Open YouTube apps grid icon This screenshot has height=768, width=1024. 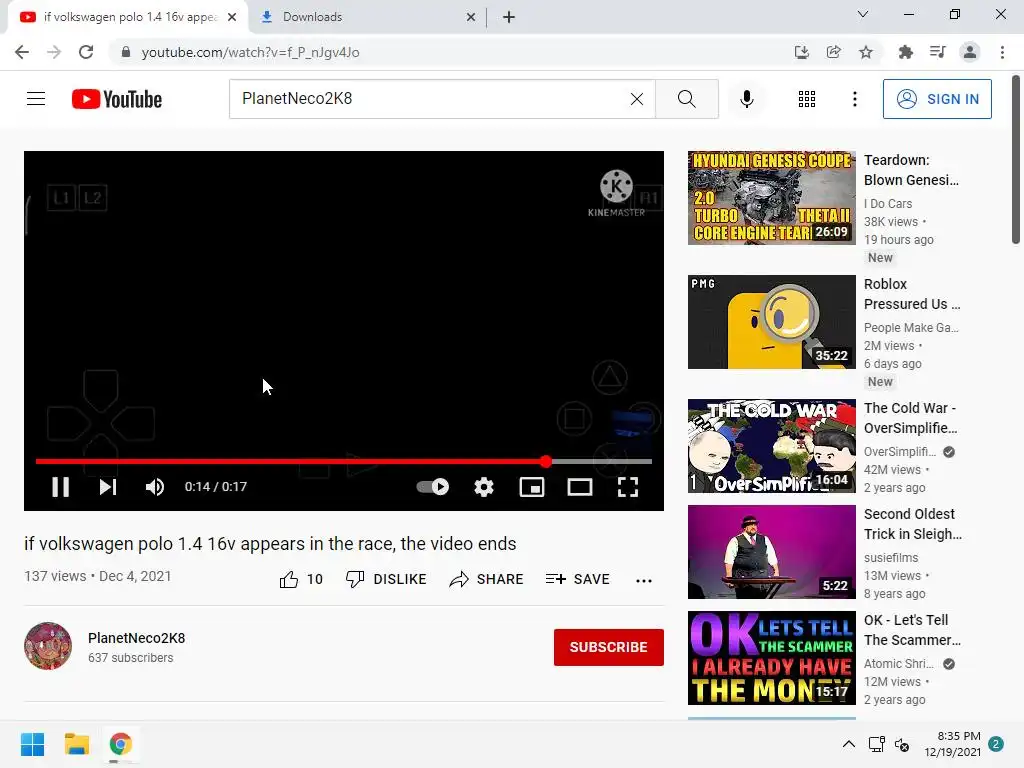coord(807,99)
